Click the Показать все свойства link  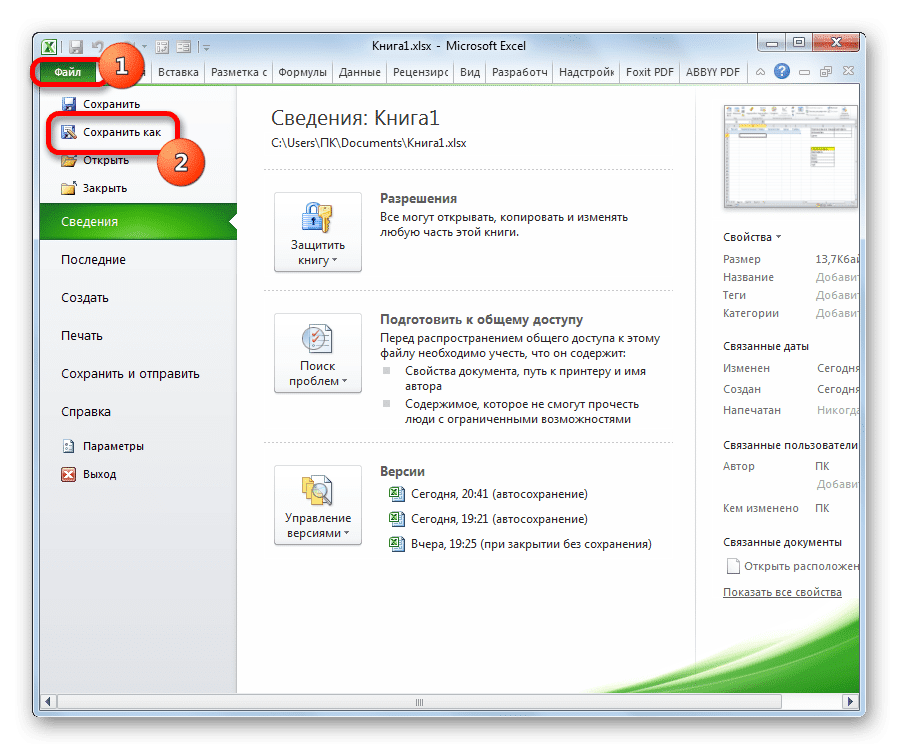coord(782,591)
